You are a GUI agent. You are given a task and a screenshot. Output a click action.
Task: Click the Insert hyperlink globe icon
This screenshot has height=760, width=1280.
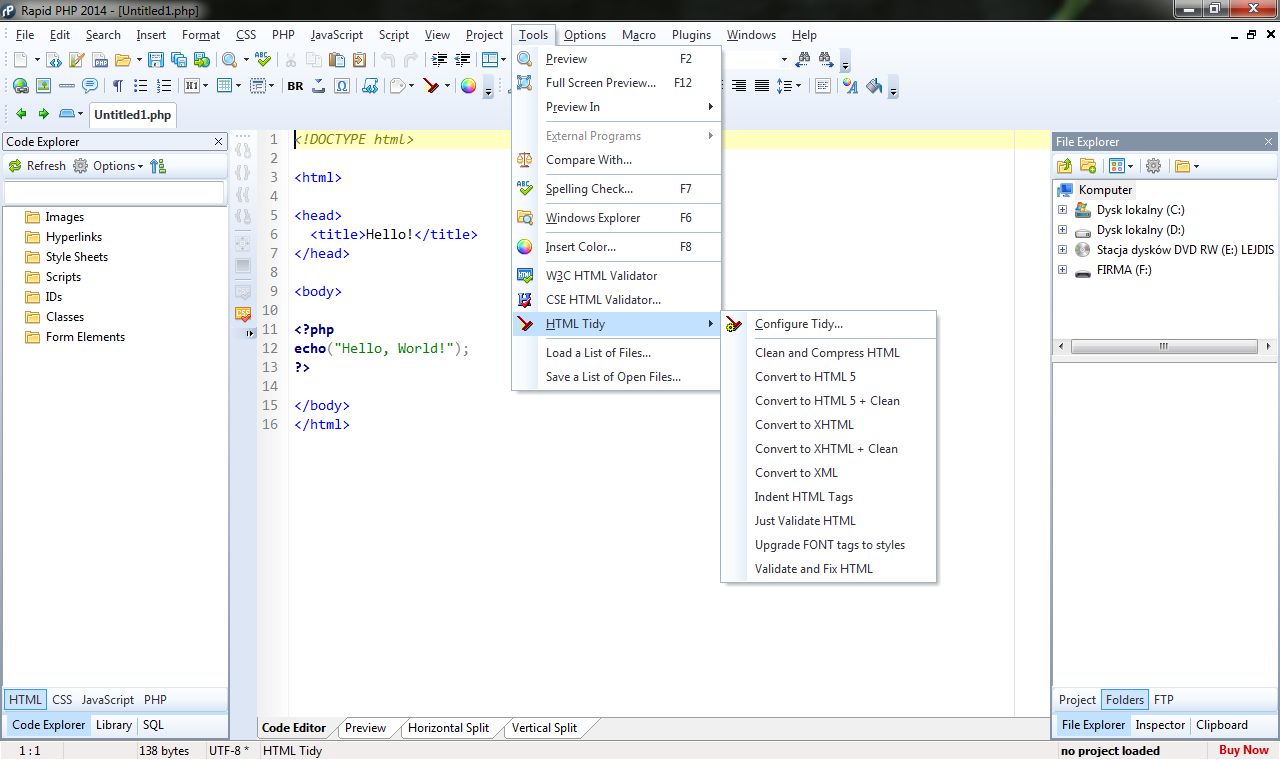coord(20,86)
